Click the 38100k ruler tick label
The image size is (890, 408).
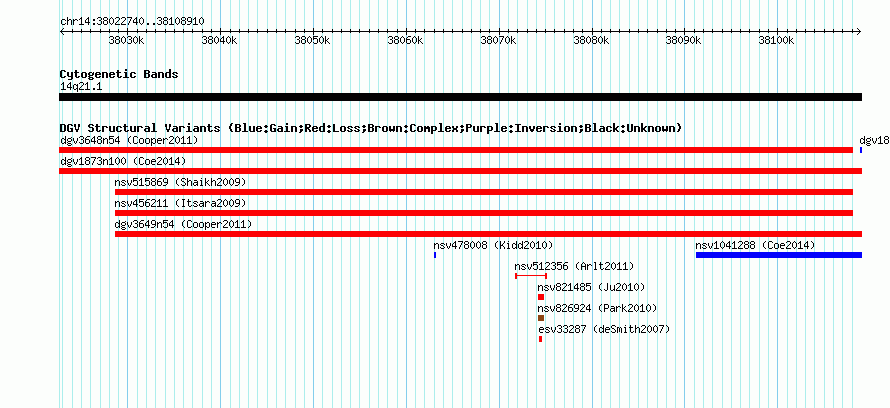[775, 41]
